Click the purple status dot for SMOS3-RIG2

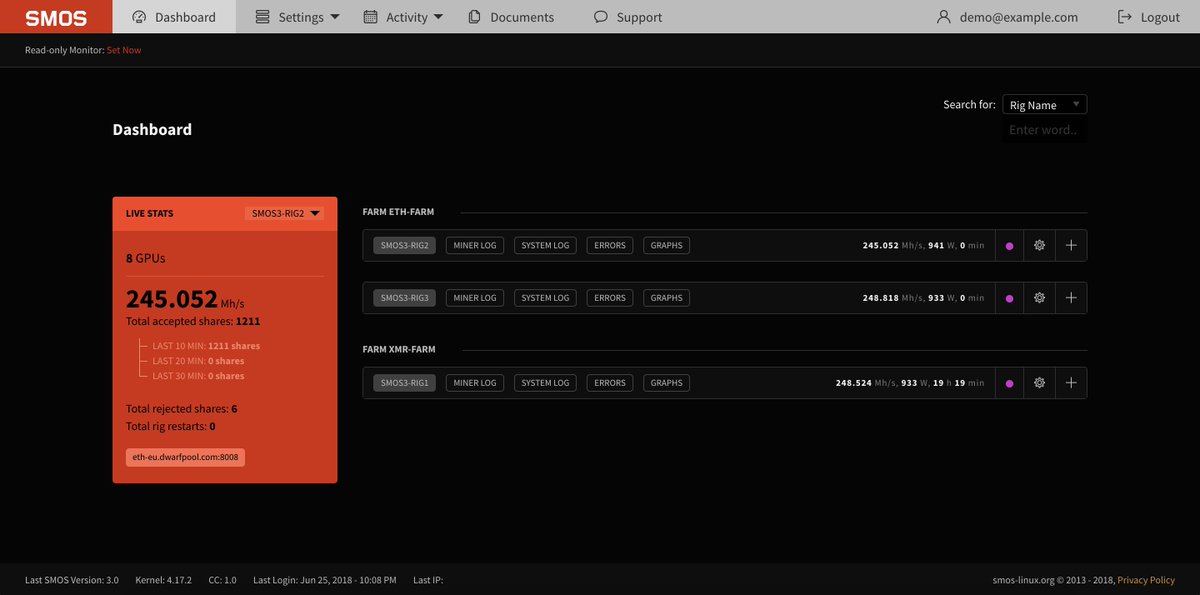[1009, 245]
